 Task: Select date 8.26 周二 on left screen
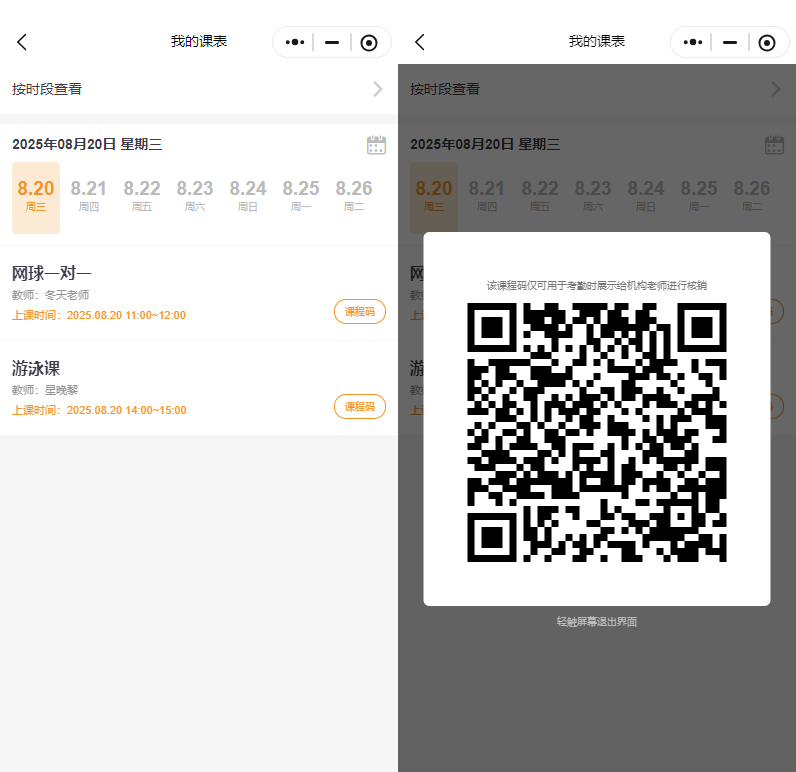pos(354,195)
